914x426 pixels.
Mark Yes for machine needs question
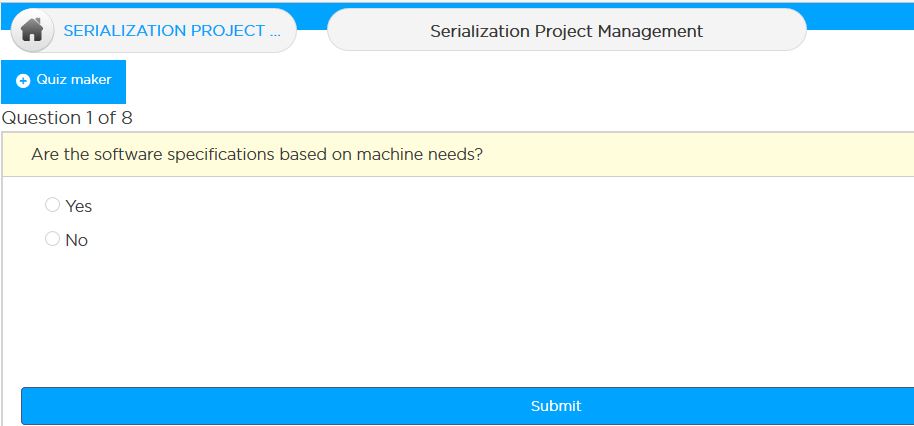click(52, 205)
